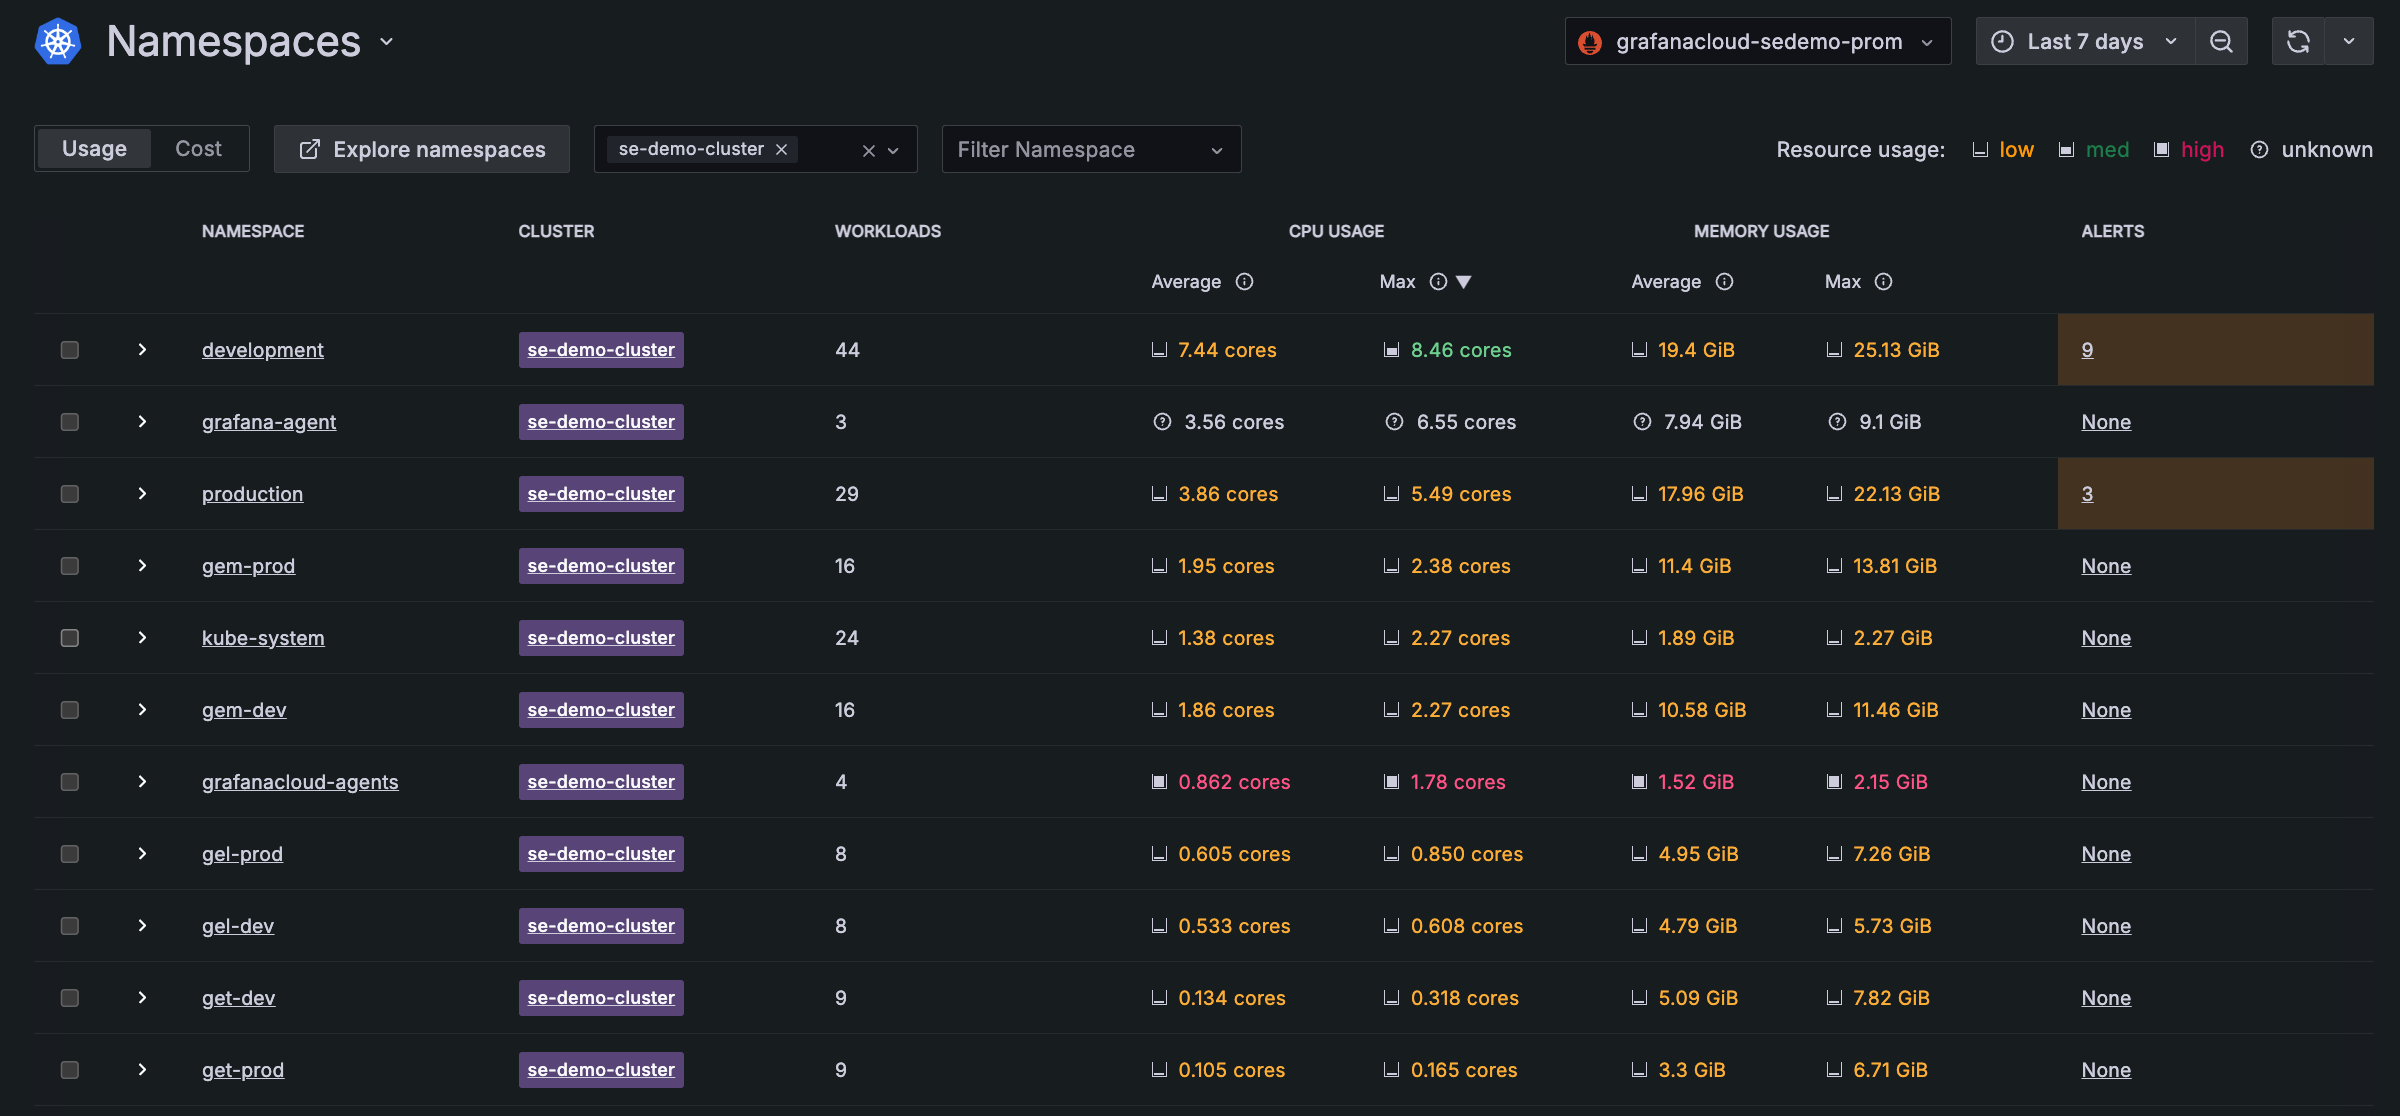Sort by CPU Max descending arrow
The image size is (2400, 1116).
pos(1464,282)
